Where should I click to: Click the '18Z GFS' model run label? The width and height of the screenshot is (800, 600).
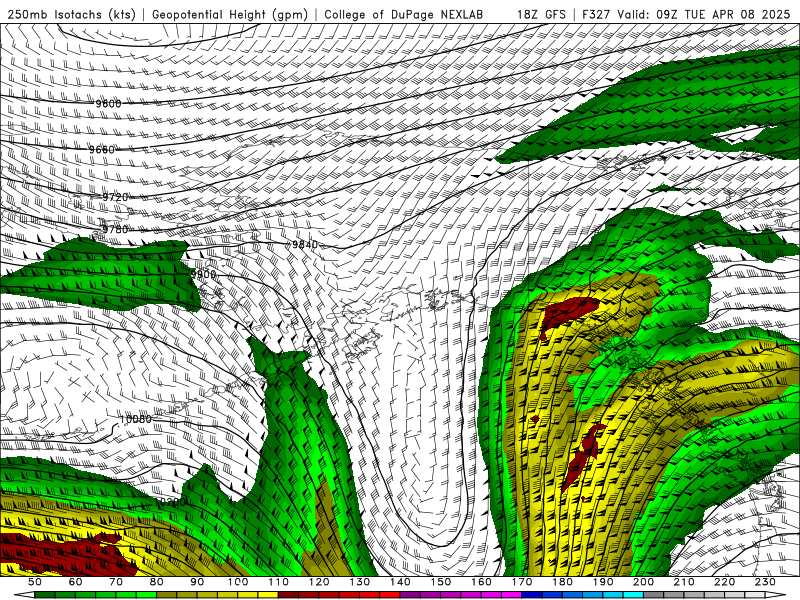tap(541, 14)
